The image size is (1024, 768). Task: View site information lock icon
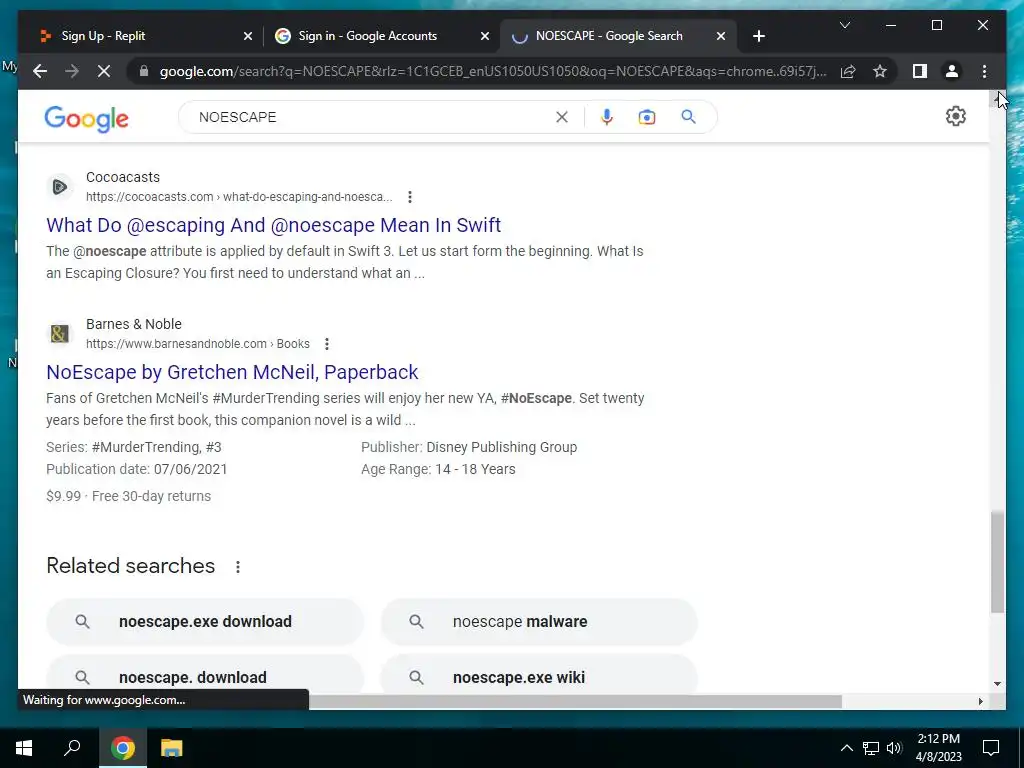pyautogui.click(x=144, y=71)
